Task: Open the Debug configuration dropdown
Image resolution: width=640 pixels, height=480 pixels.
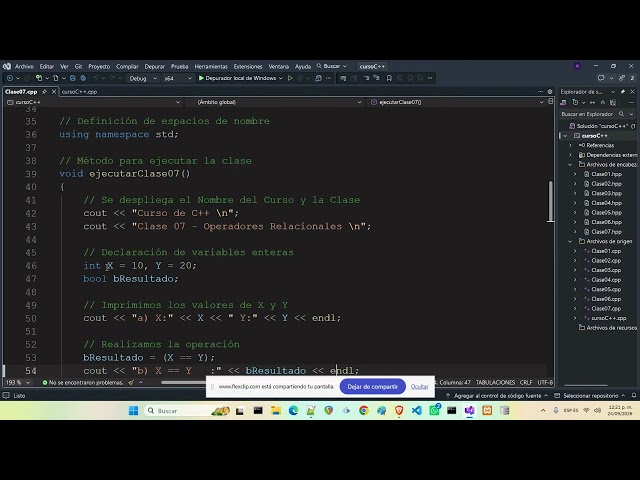Action: (x=143, y=78)
